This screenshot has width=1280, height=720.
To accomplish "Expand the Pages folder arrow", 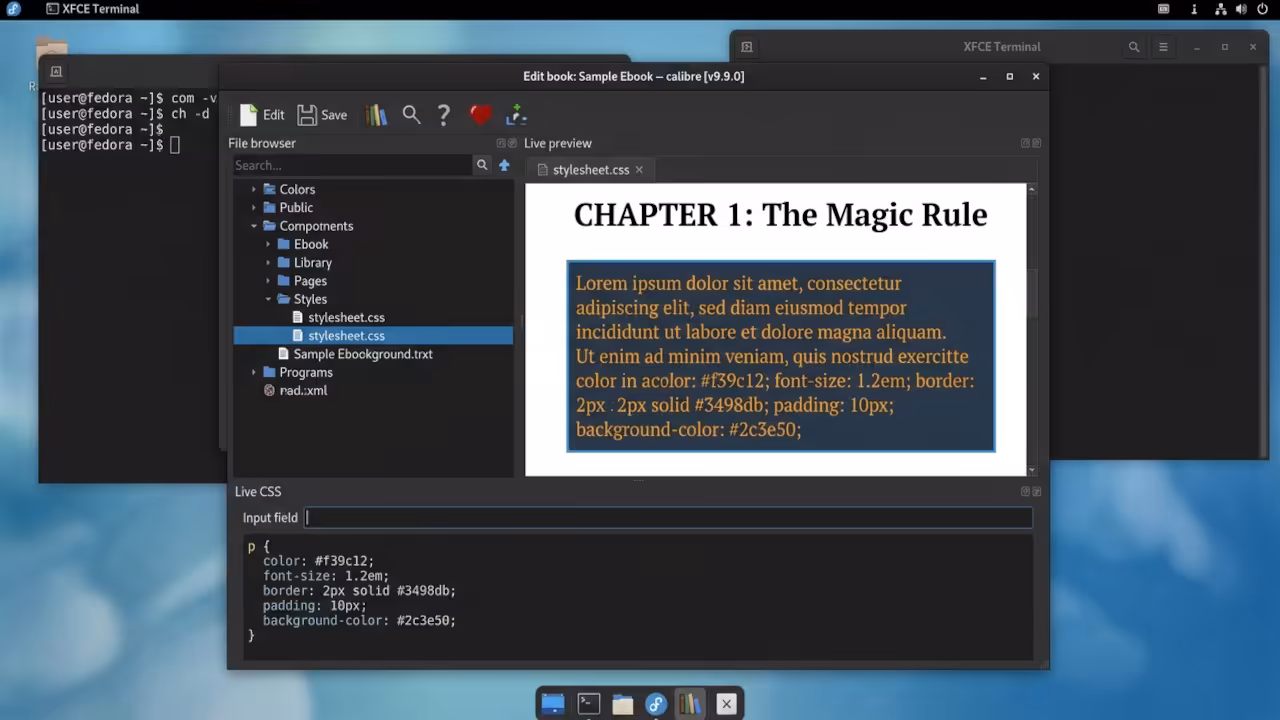I will click(x=268, y=281).
